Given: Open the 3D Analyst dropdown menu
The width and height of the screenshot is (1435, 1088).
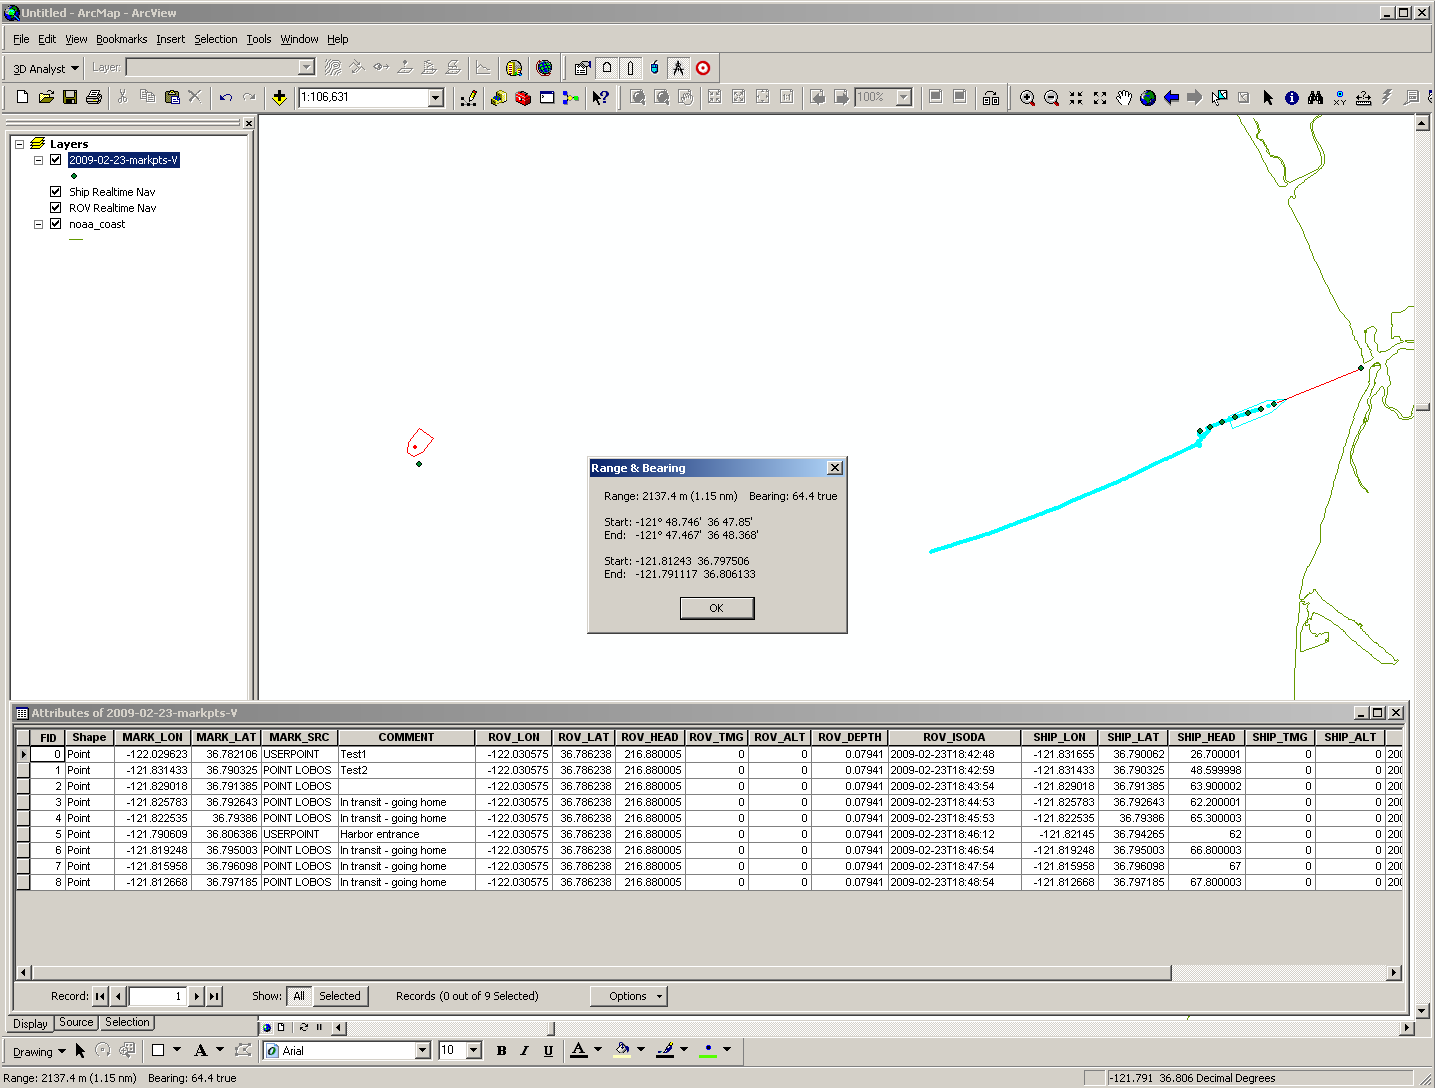Looking at the screenshot, I should (45, 69).
